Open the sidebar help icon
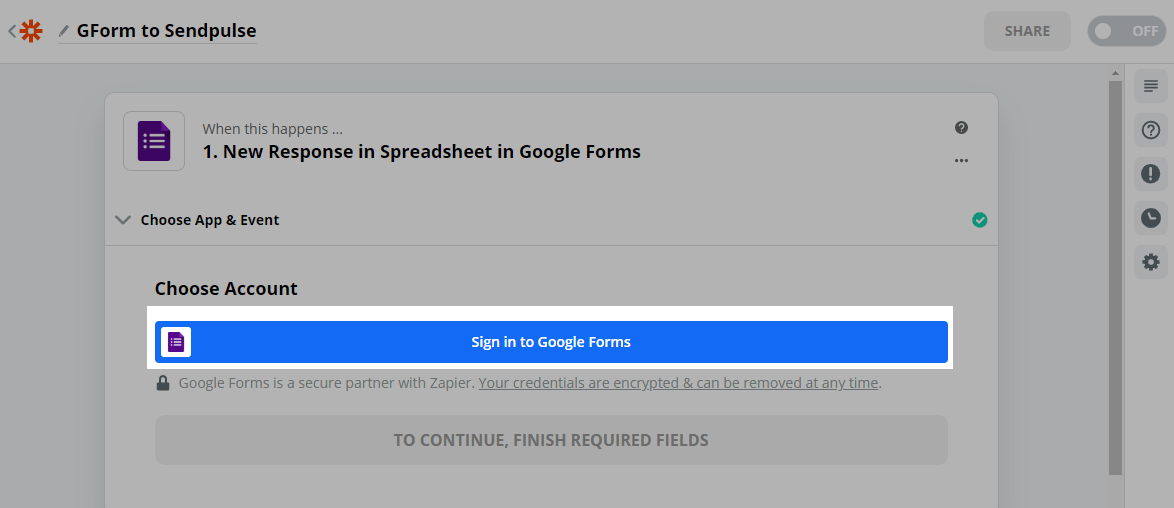 (x=1151, y=130)
